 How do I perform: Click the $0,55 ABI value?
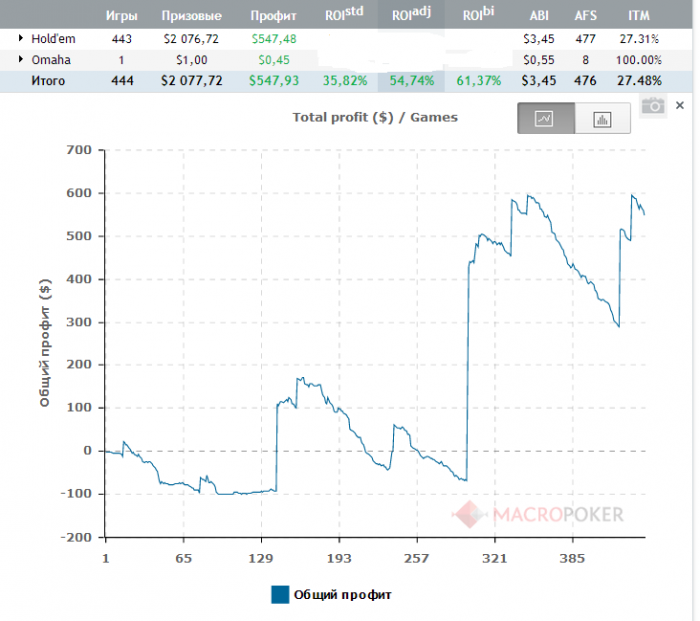tap(539, 60)
